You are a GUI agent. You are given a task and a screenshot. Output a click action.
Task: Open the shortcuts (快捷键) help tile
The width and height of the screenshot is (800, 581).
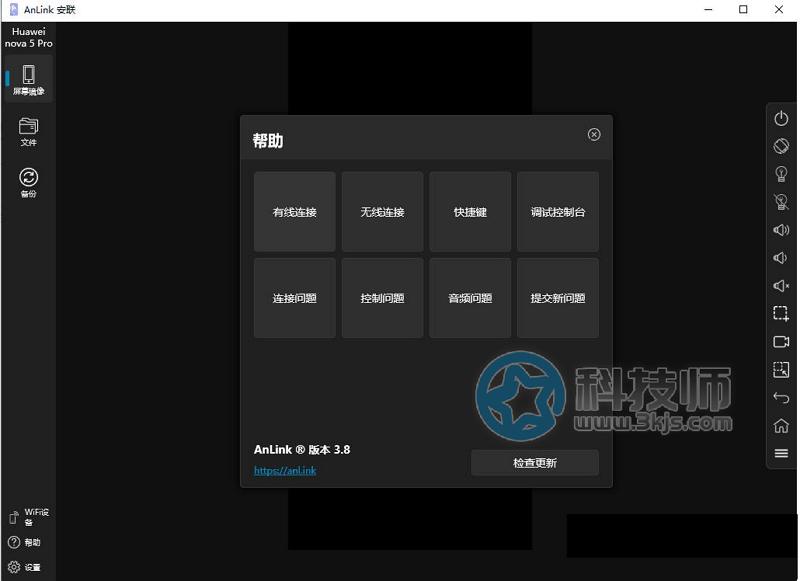tap(470, 212)
